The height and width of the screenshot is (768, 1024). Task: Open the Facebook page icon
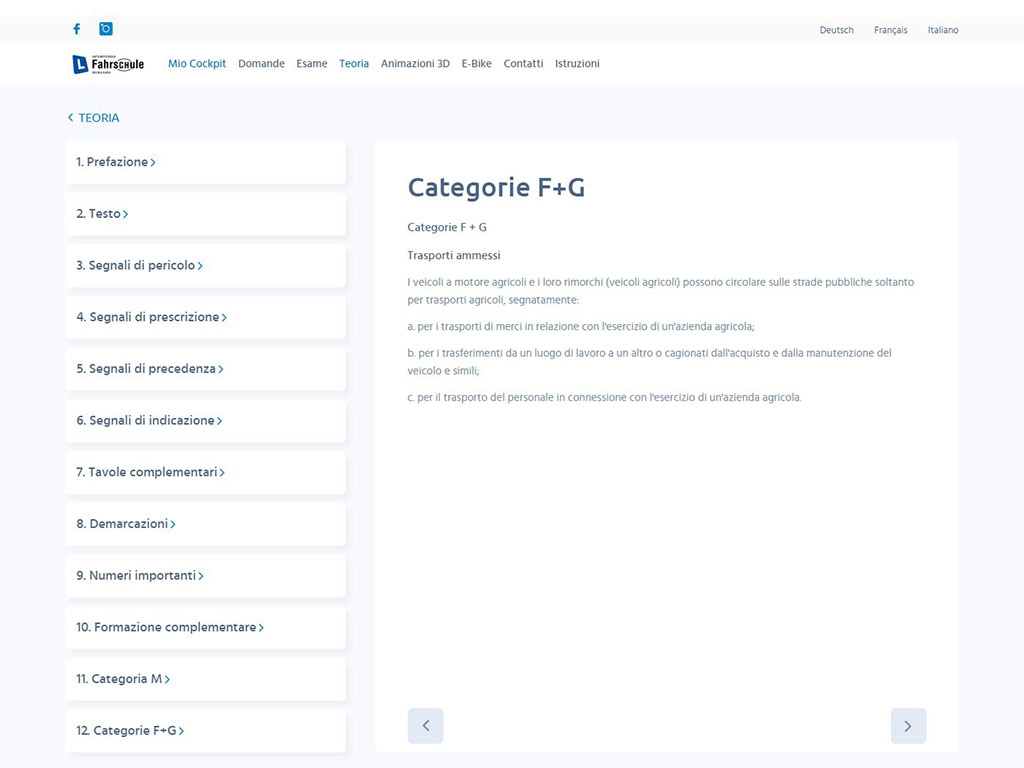point(77,29)
